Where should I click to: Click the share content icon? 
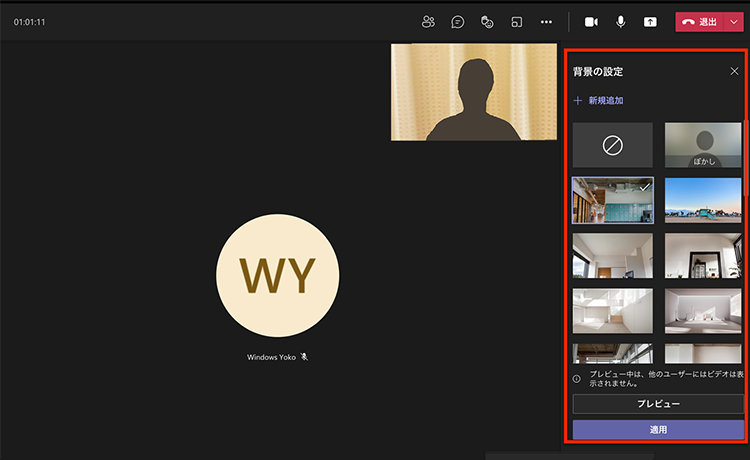click(651, 21)
